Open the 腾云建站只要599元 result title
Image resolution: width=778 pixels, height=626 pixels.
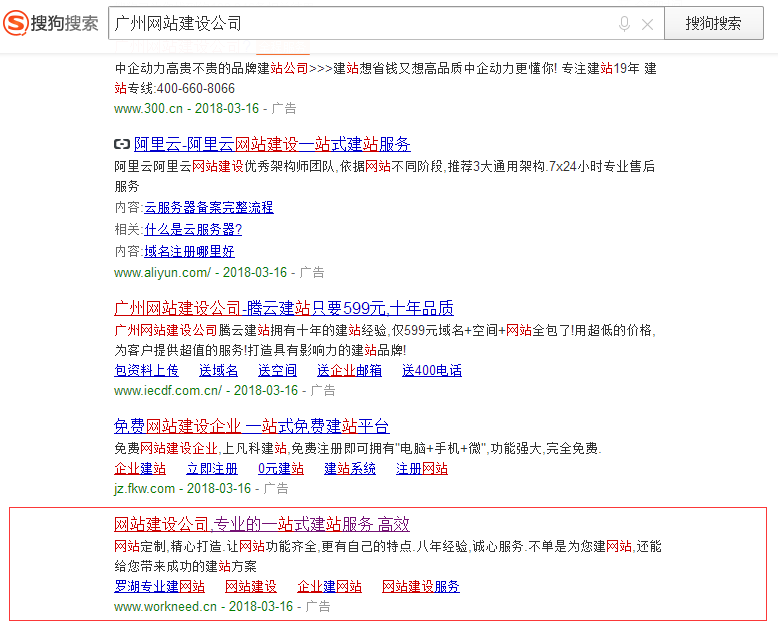click(284, 308)
